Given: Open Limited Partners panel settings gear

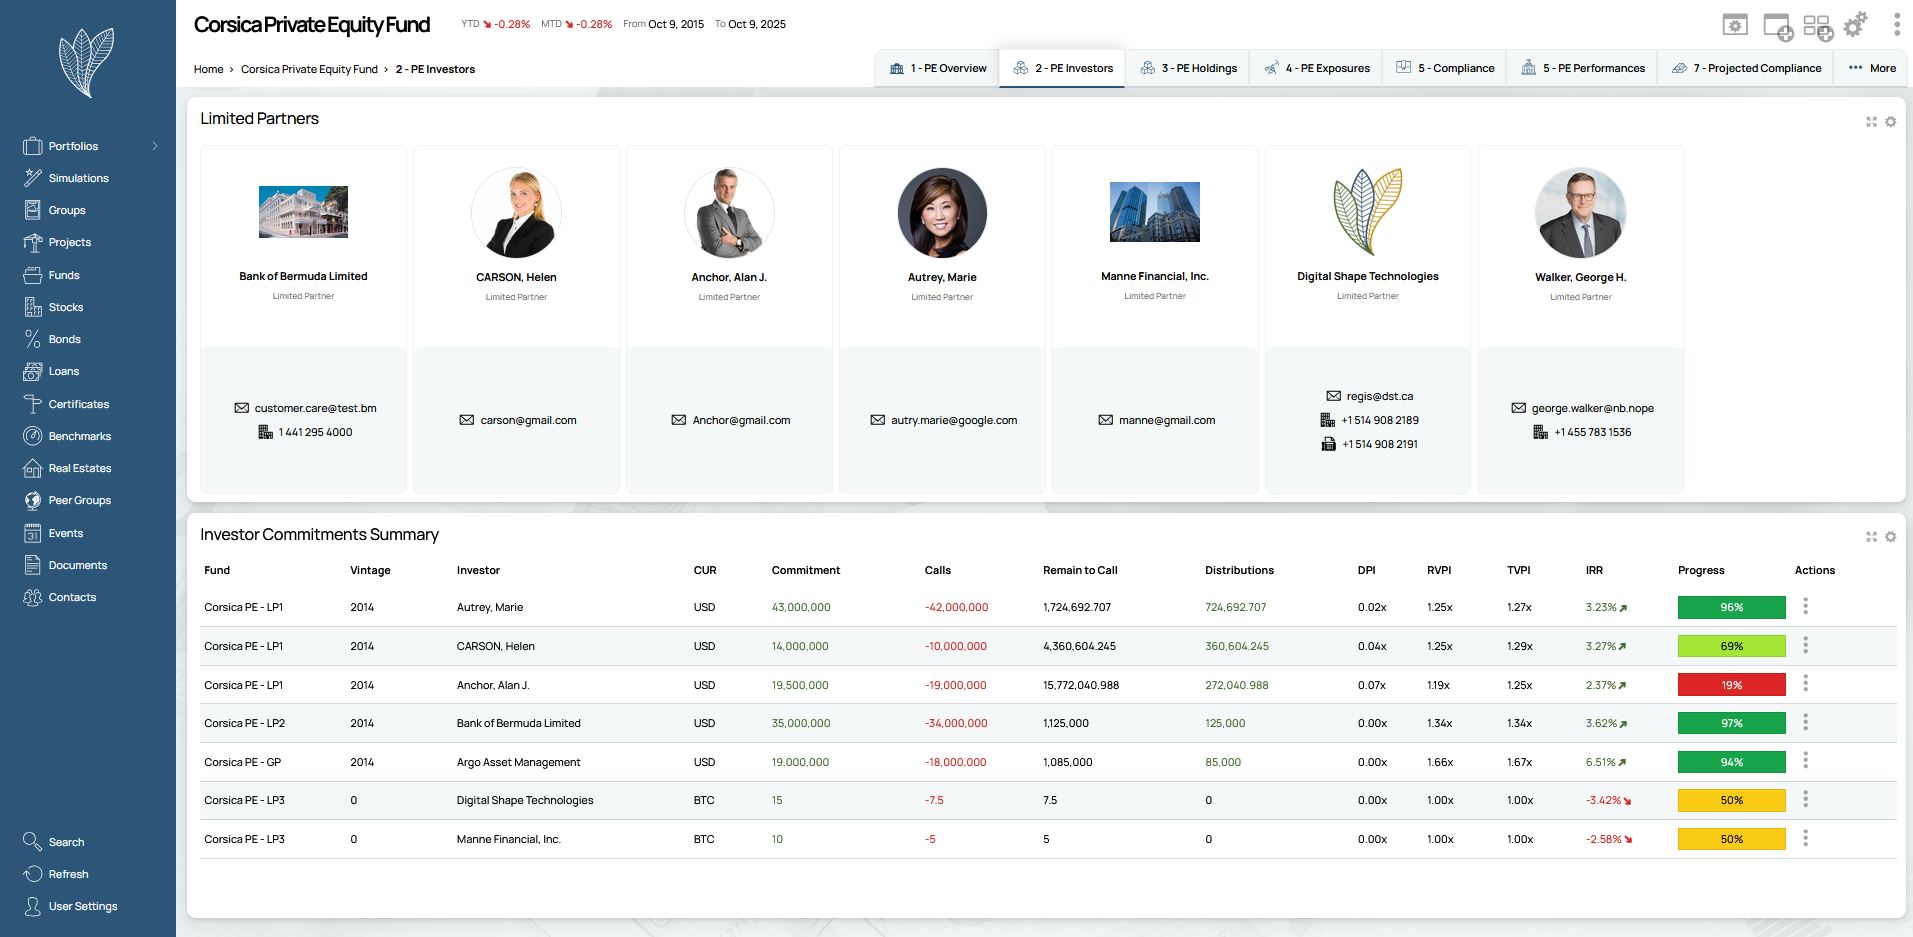Looking at the screenshot, I should point(1890,122).
